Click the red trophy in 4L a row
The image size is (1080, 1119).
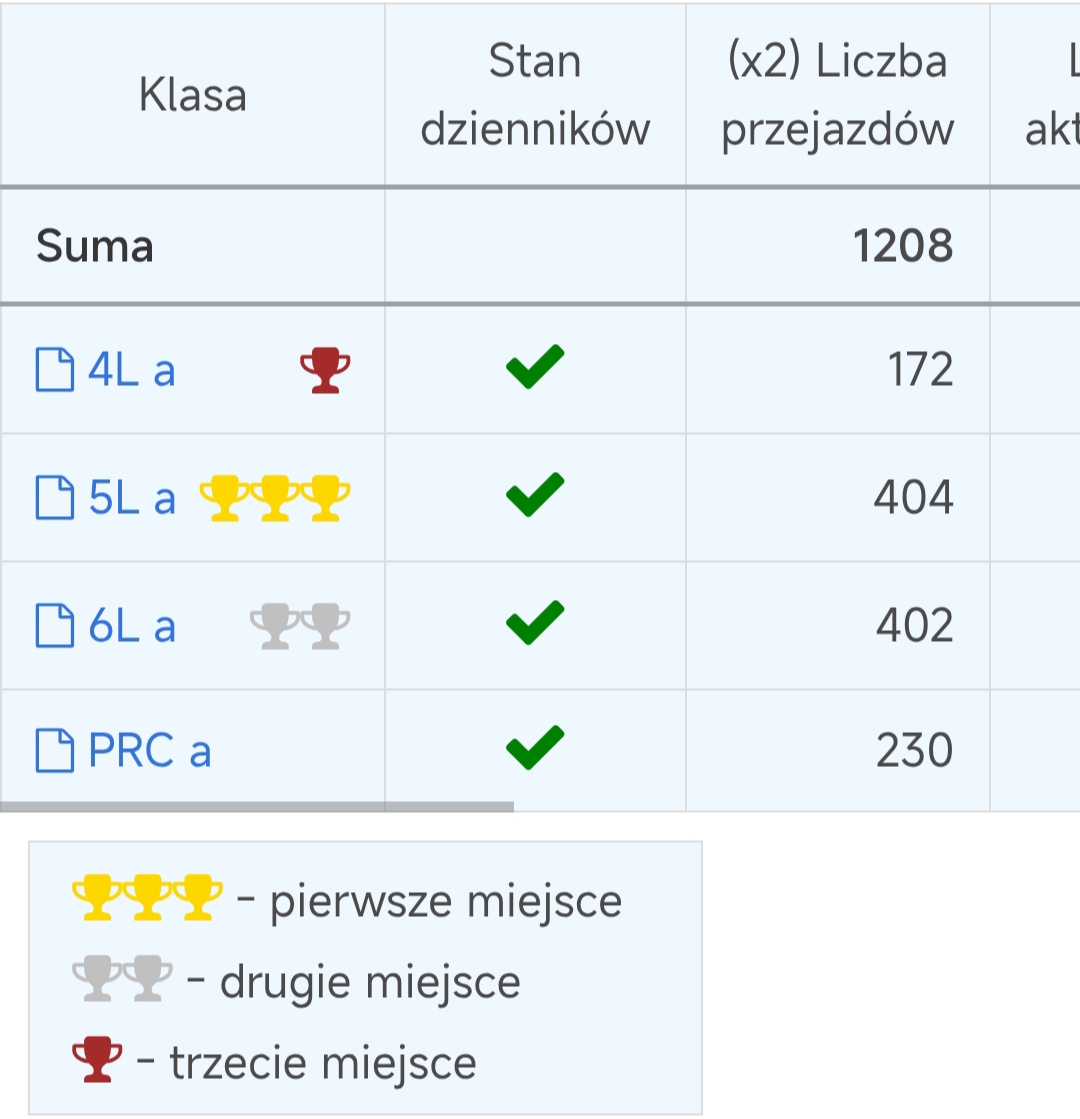click(x=325, y=370)
